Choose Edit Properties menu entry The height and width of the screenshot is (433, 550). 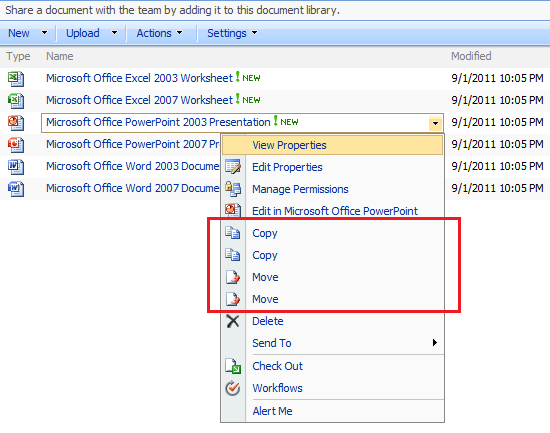pyautogui.click(x=333, y=167)
